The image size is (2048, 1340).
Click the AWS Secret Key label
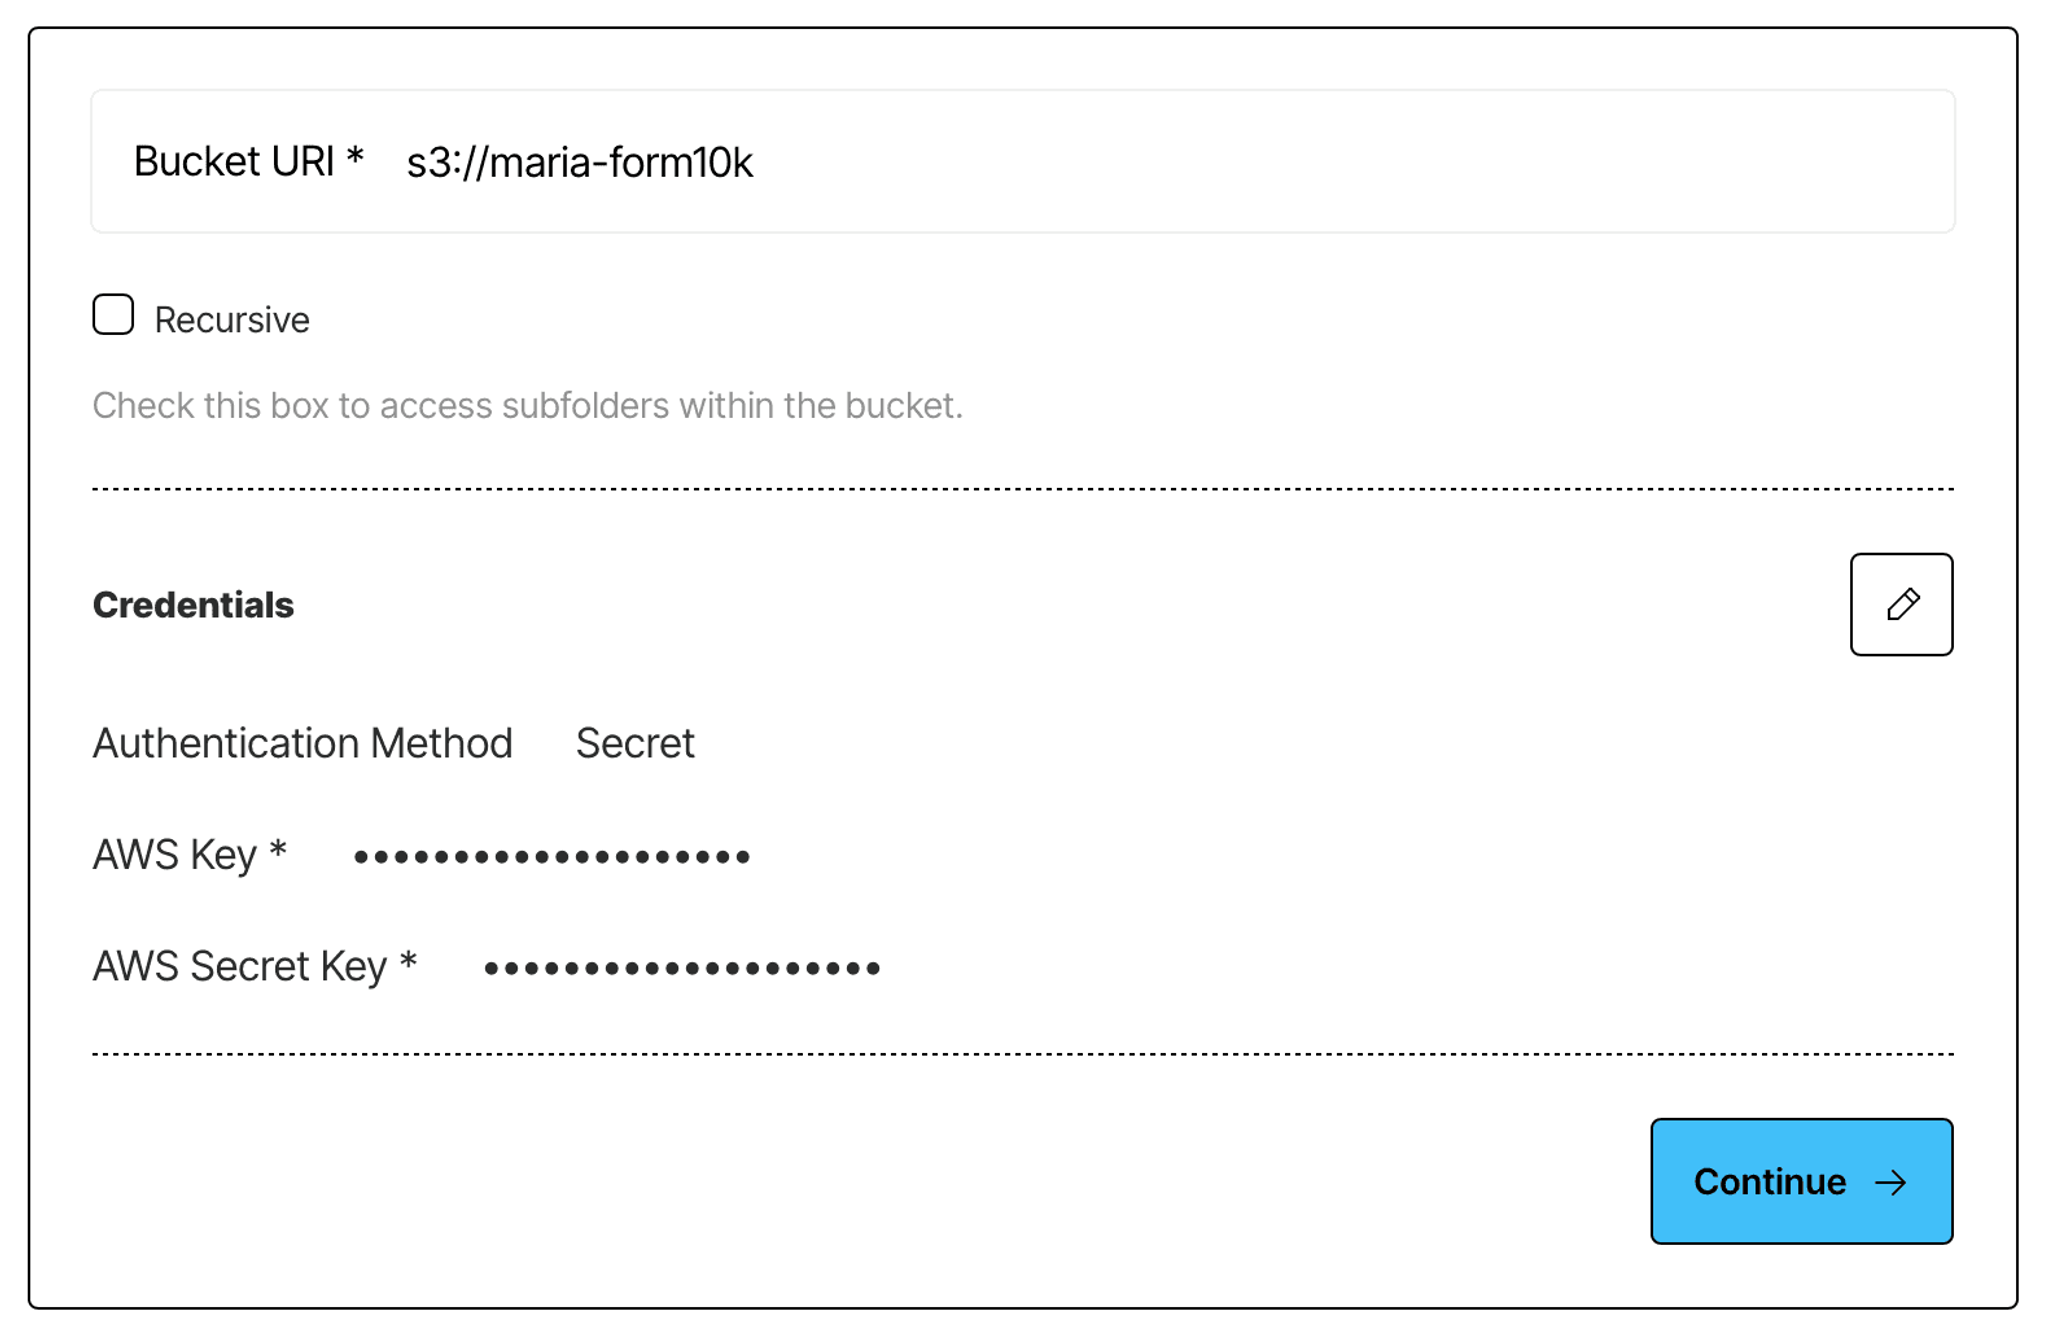[x=240, y=966]
